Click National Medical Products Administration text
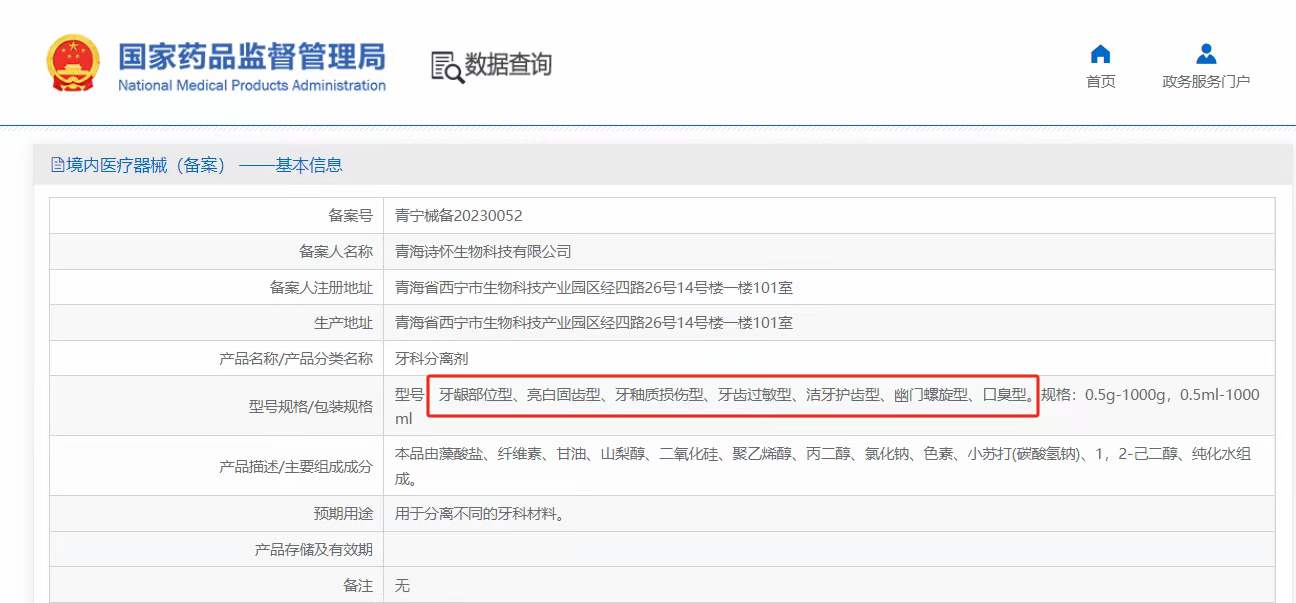 coord(252,86)
